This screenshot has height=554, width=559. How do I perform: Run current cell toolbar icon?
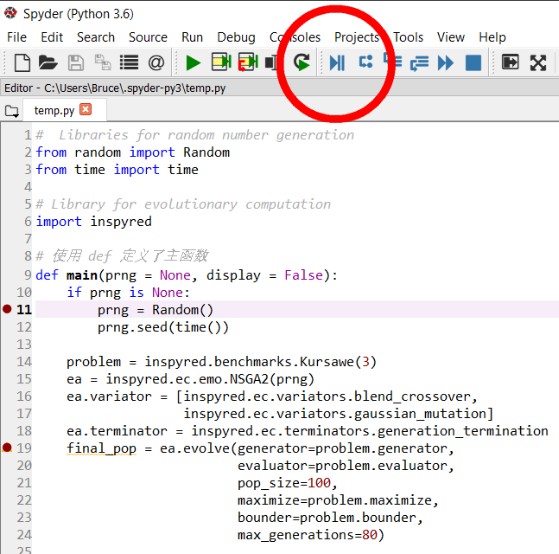click(x=221, y=62)
